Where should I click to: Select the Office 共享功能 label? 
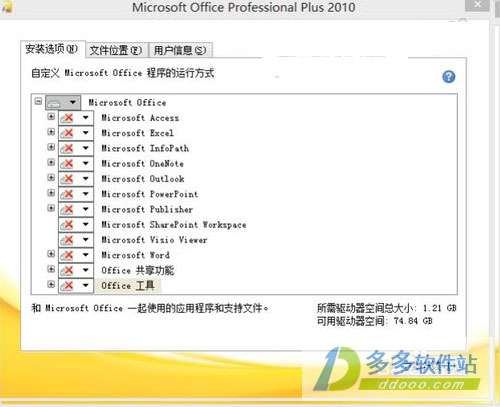pyautogui.click(x=138, y=270)
